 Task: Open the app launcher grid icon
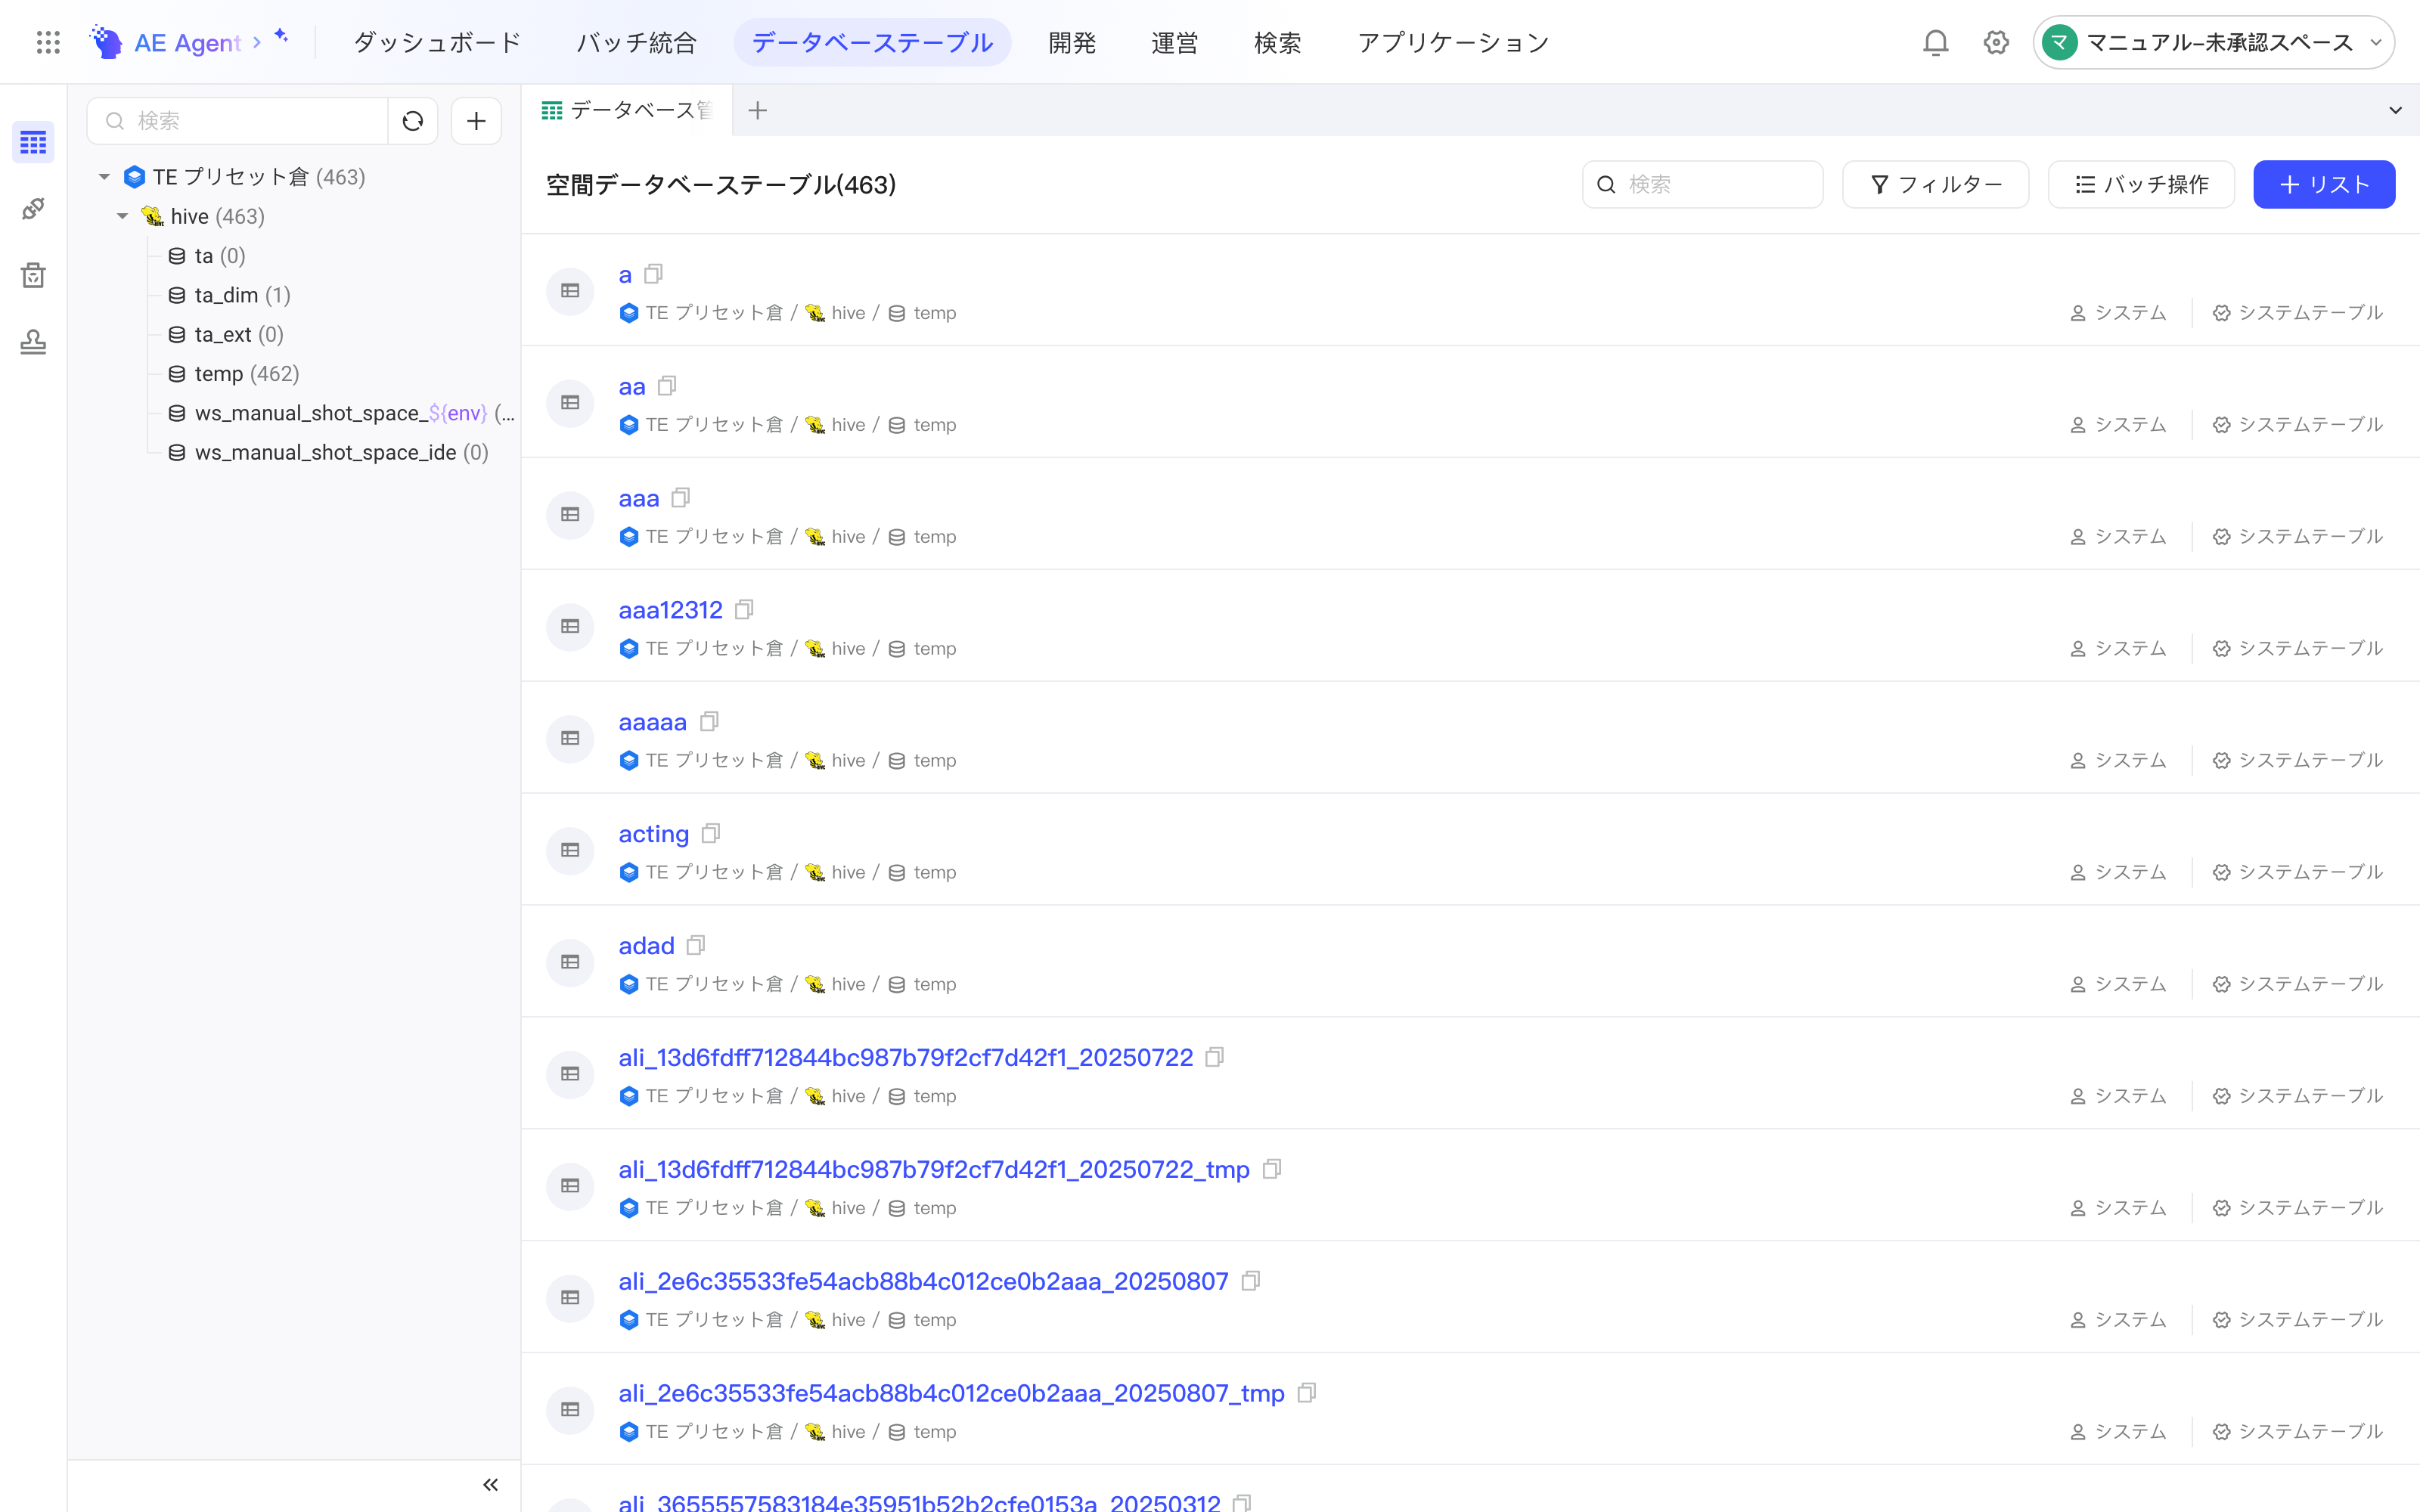[48, 42]
